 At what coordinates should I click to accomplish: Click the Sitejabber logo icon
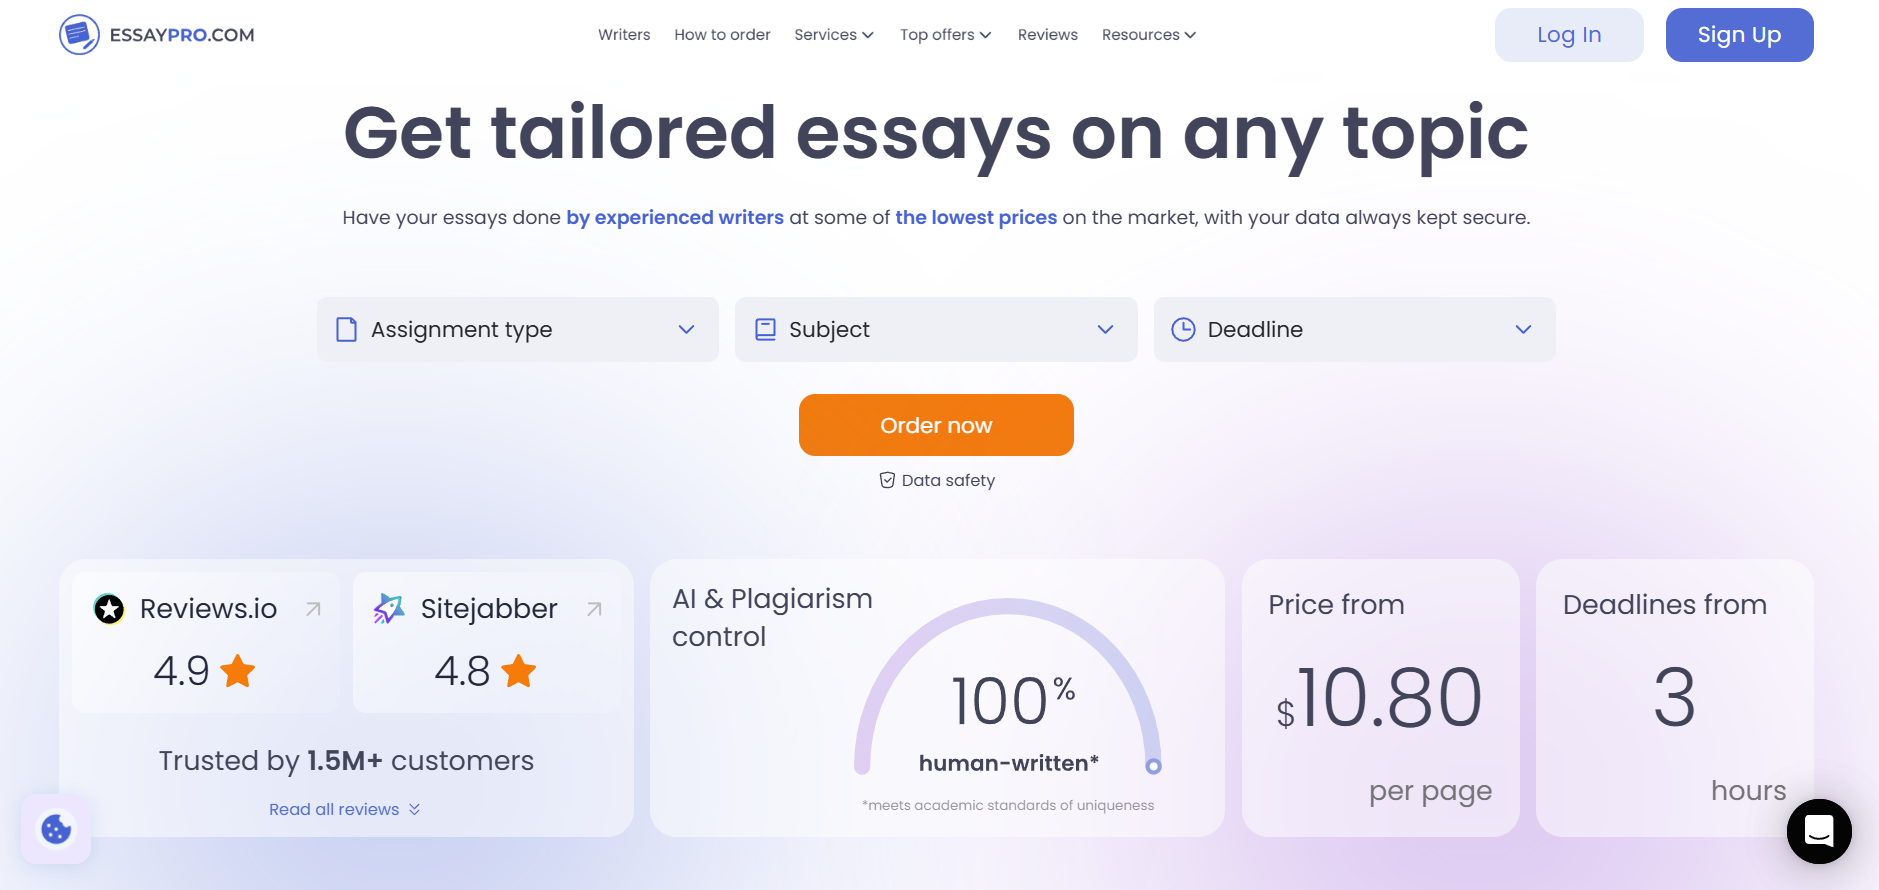[x=389, y=609]
